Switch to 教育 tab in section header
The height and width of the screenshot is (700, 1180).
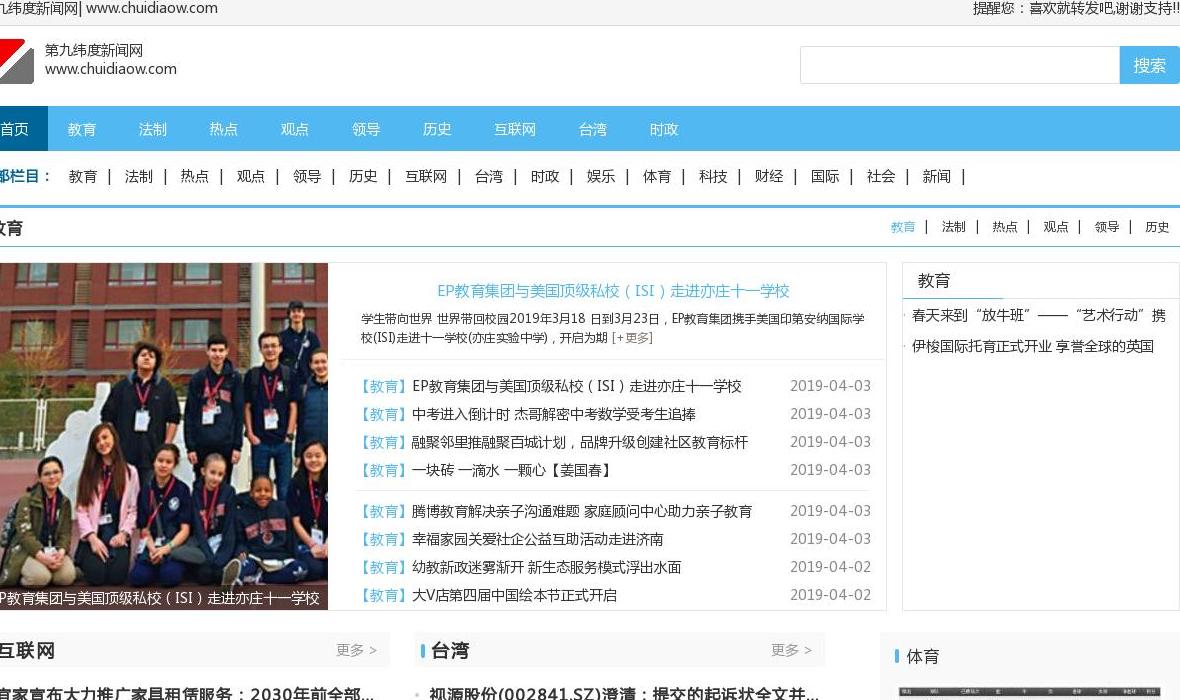point(903,227)
